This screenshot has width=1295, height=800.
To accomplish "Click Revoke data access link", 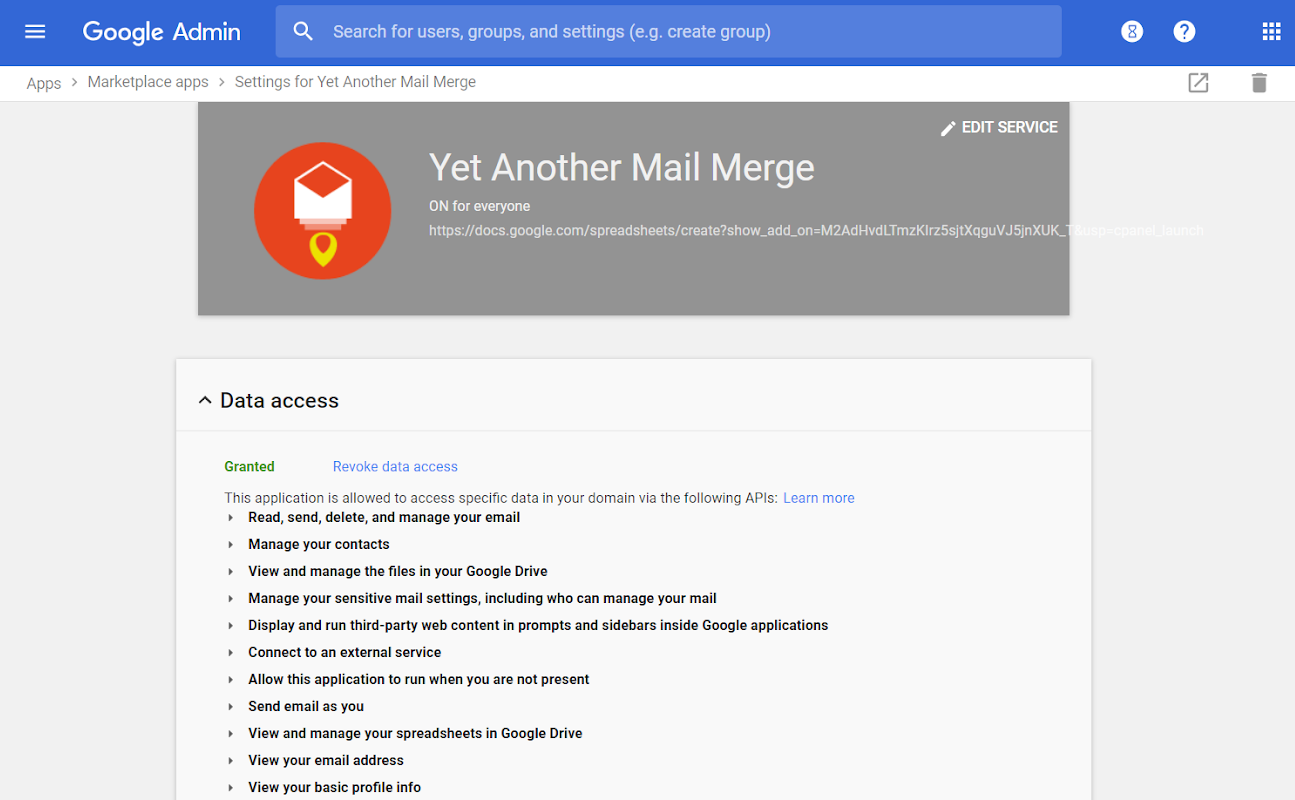I will coord(395,467).
